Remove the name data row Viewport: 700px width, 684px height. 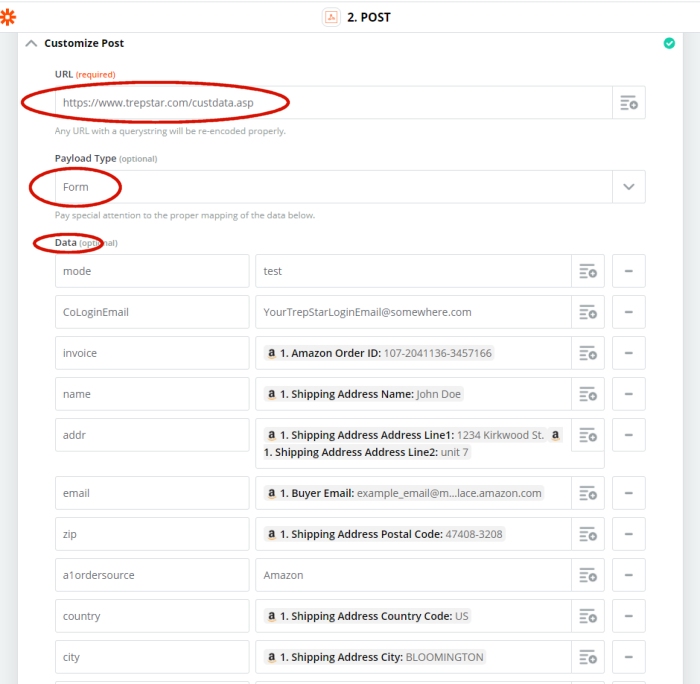click(x=629, y=394)
